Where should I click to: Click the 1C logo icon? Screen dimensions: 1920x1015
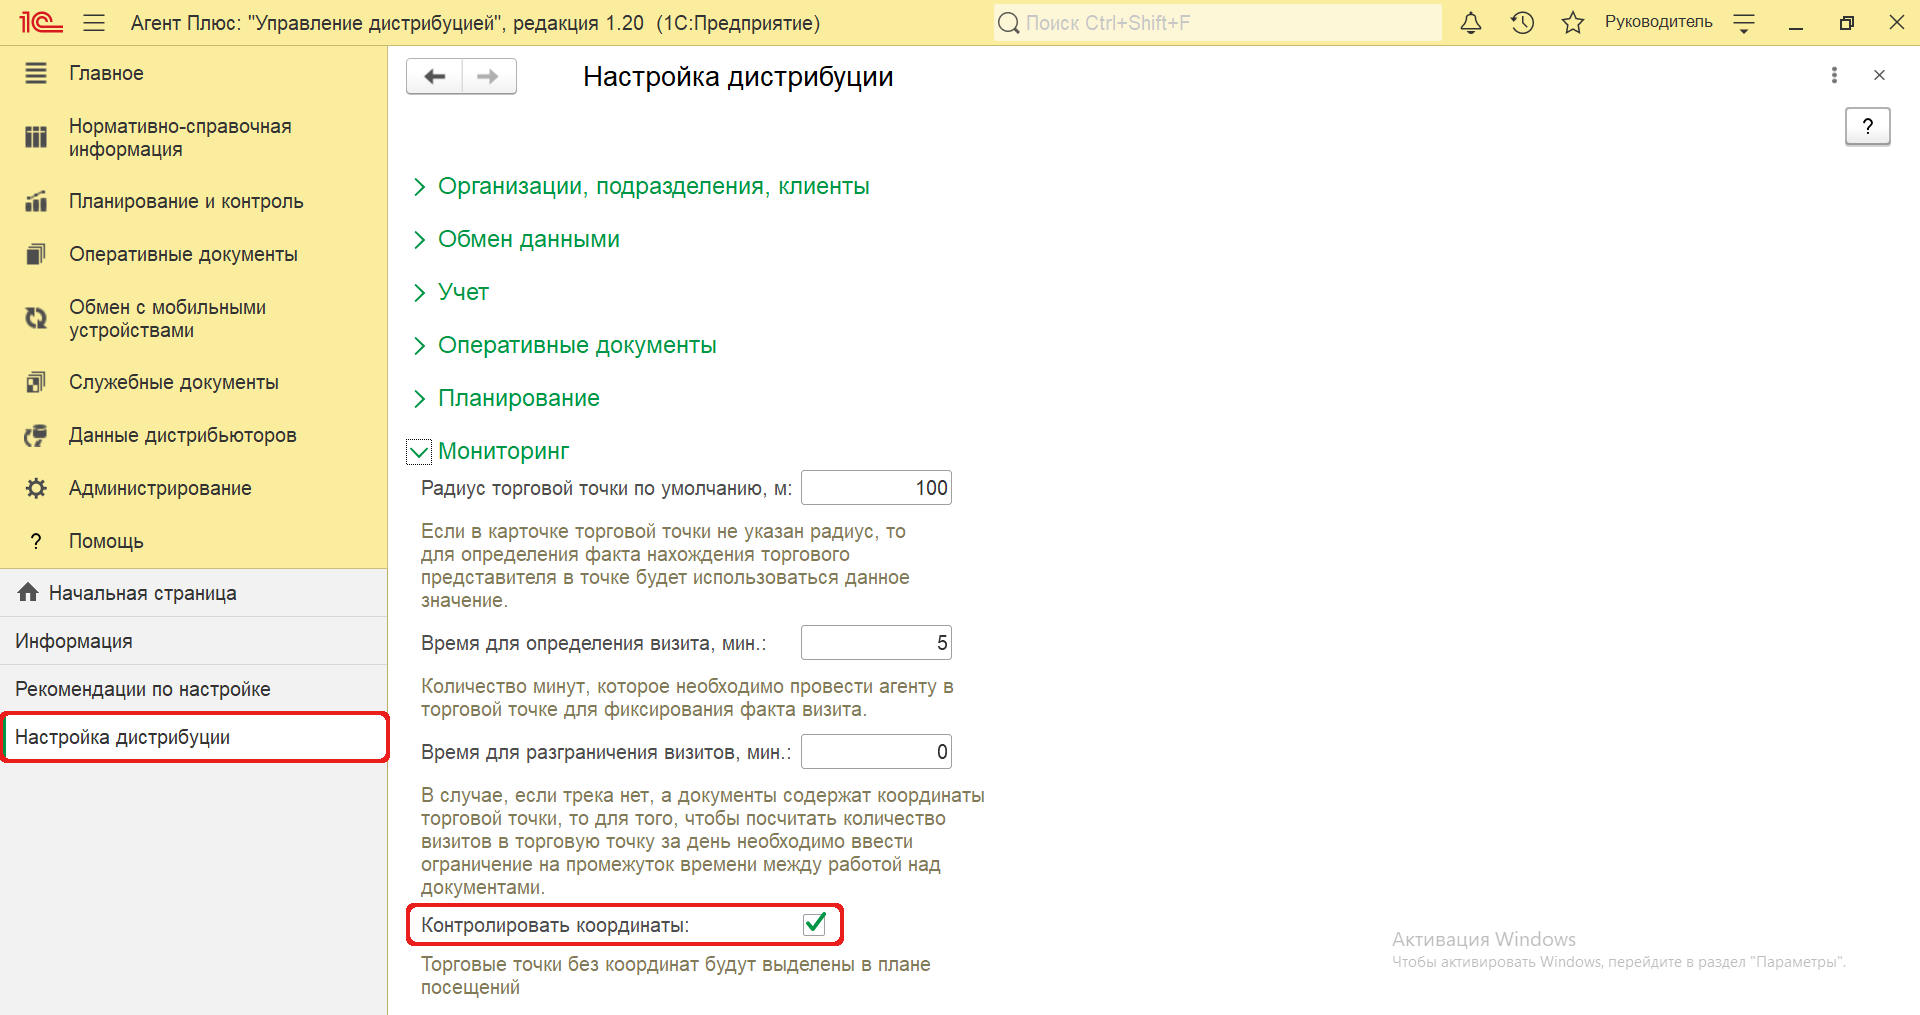click(x=41, y=22)
